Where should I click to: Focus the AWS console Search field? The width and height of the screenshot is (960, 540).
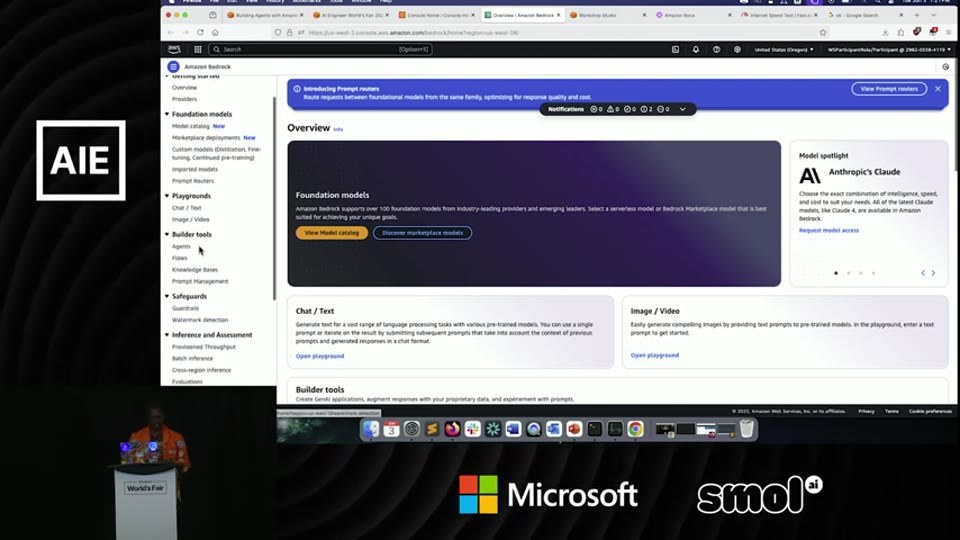[320, 50]
